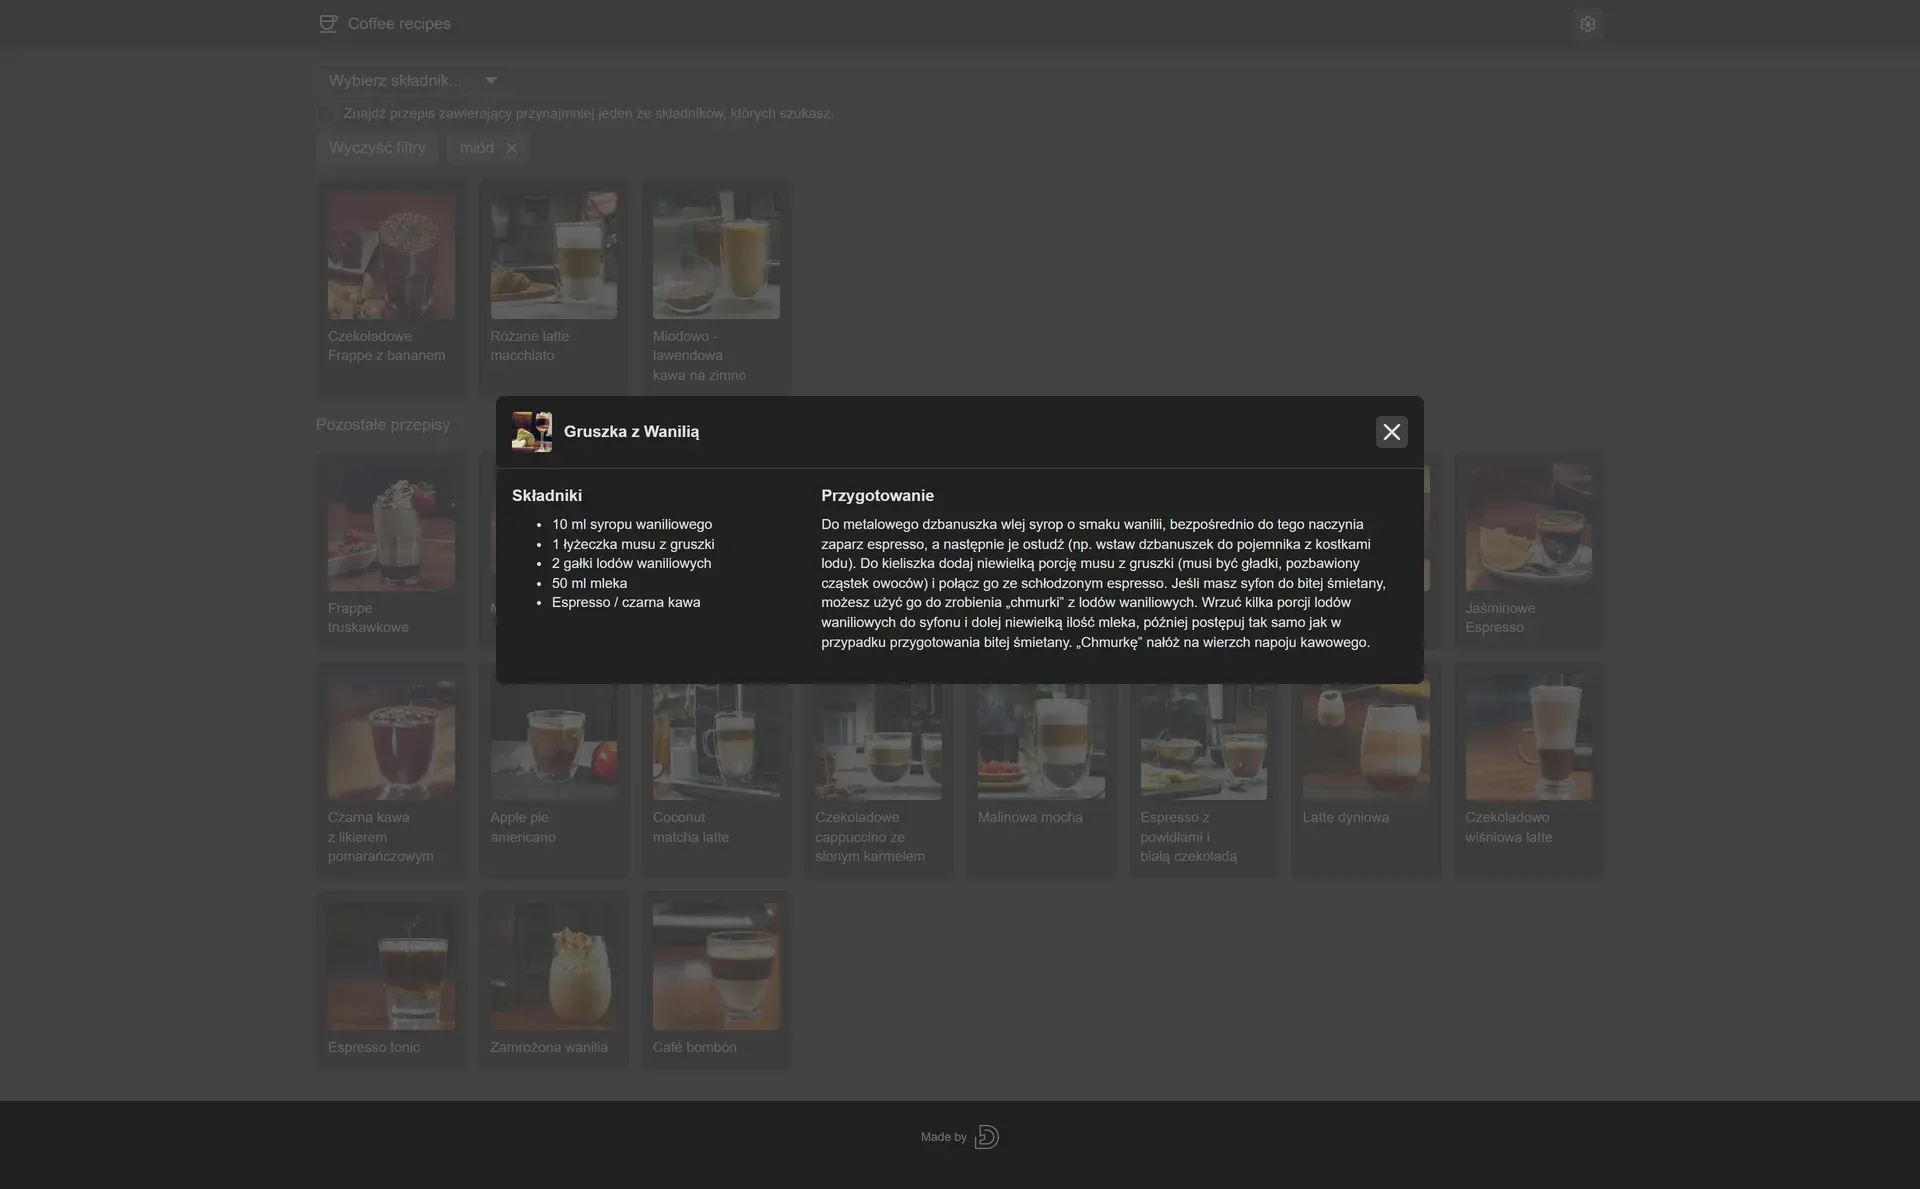
Task: Click the Made by footer text
Action: [x=943, y=1137]
